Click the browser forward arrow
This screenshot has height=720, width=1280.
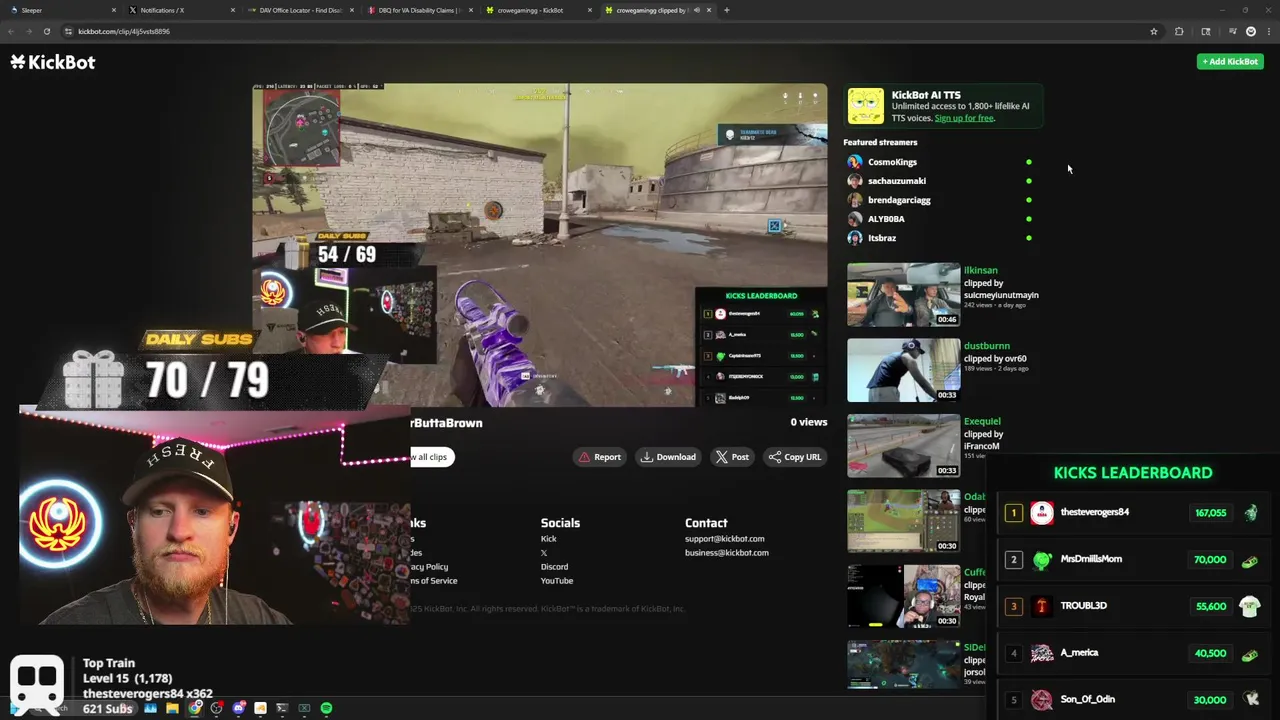click(x=28, y=31)
